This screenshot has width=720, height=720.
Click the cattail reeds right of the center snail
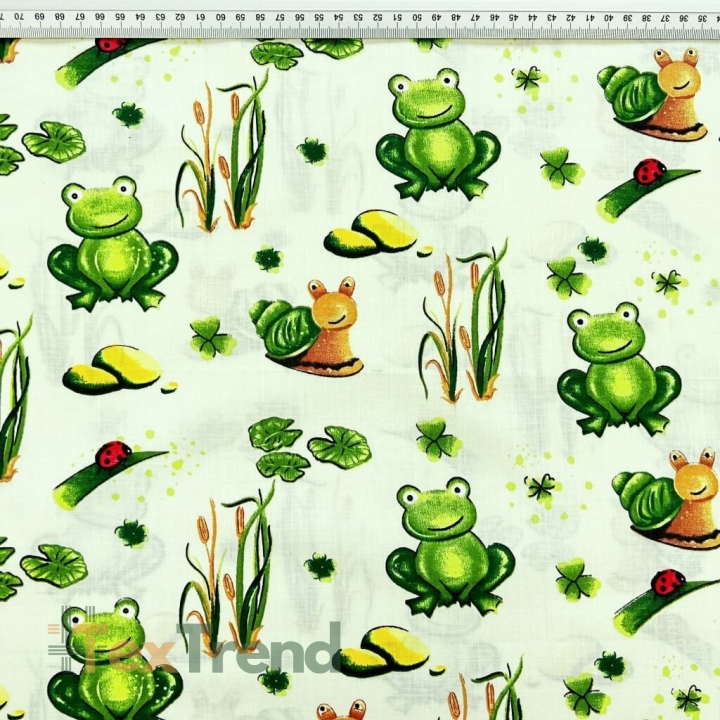[x=464, y=321]
